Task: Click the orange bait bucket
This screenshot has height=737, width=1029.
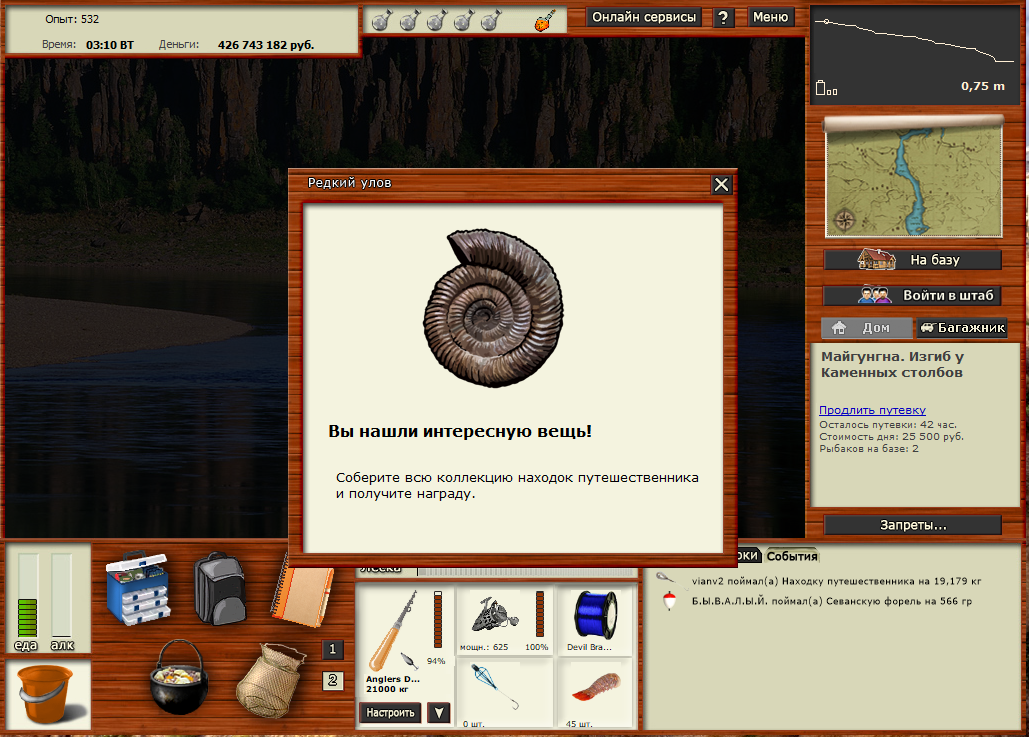Action: coord(49,696)
